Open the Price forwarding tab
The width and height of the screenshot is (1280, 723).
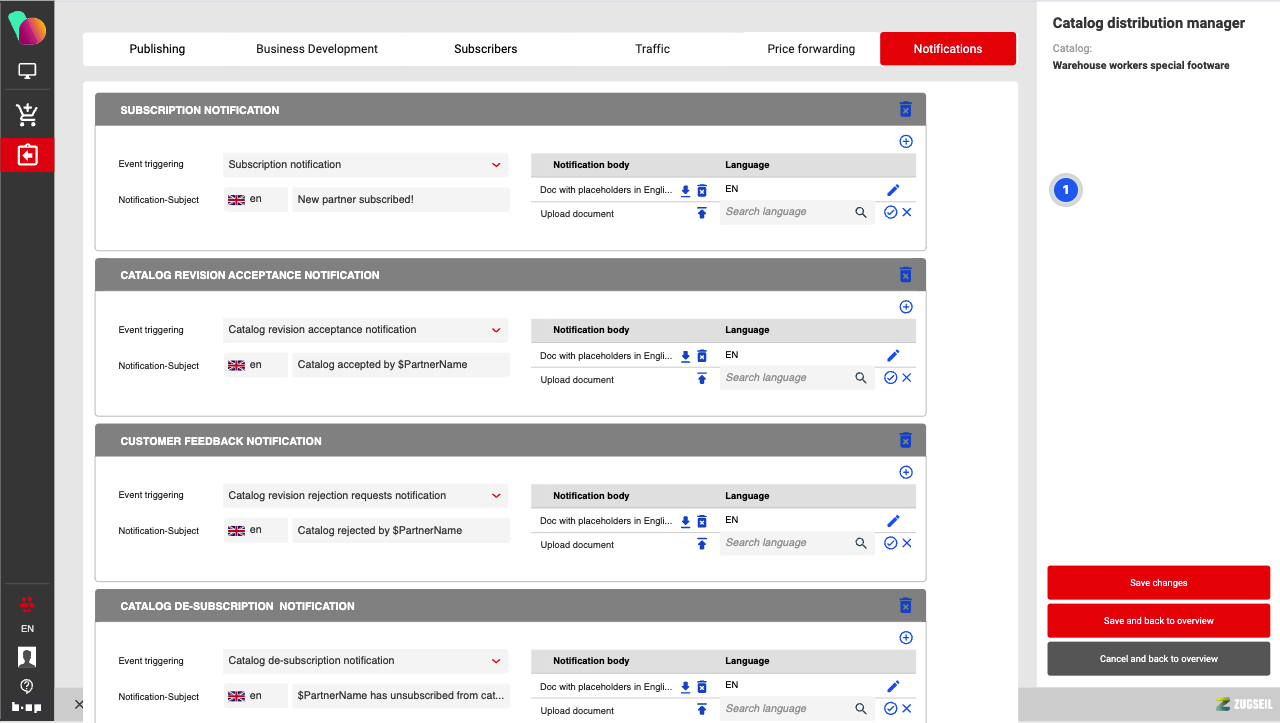[811, 49]
